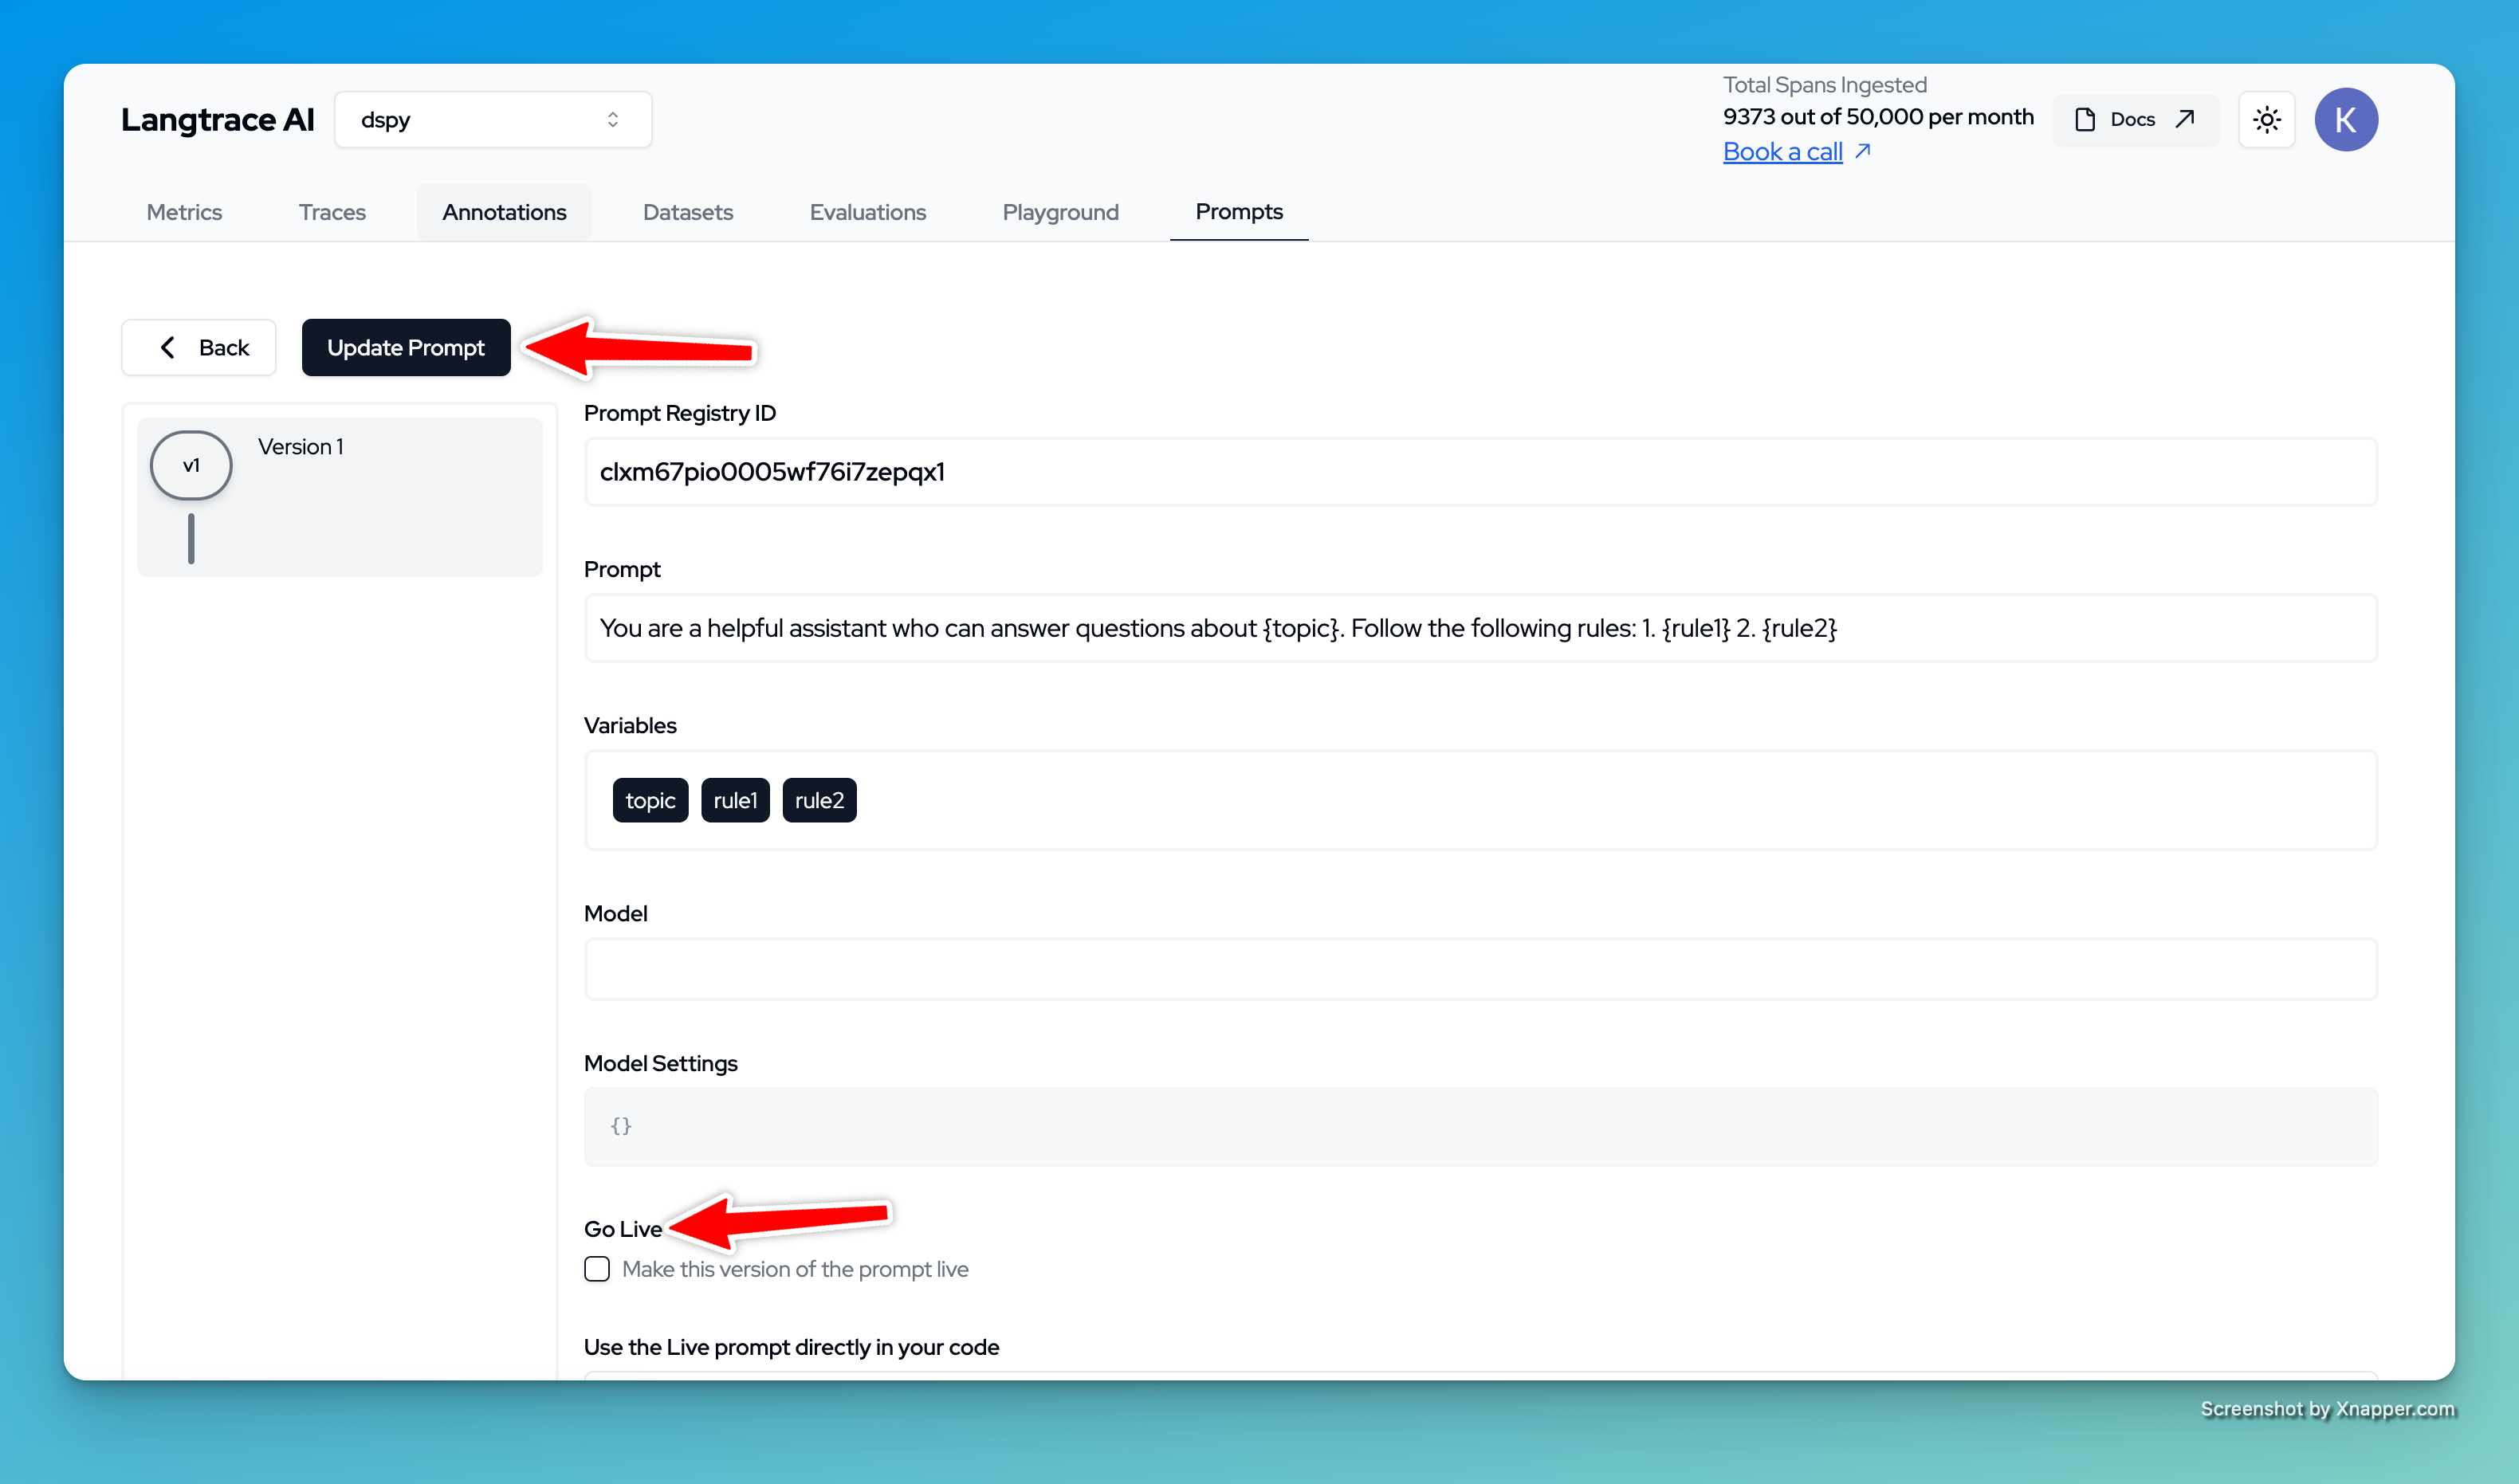2519x1484 pixels.
Task: Click the Model input field
Action: 1480,969
